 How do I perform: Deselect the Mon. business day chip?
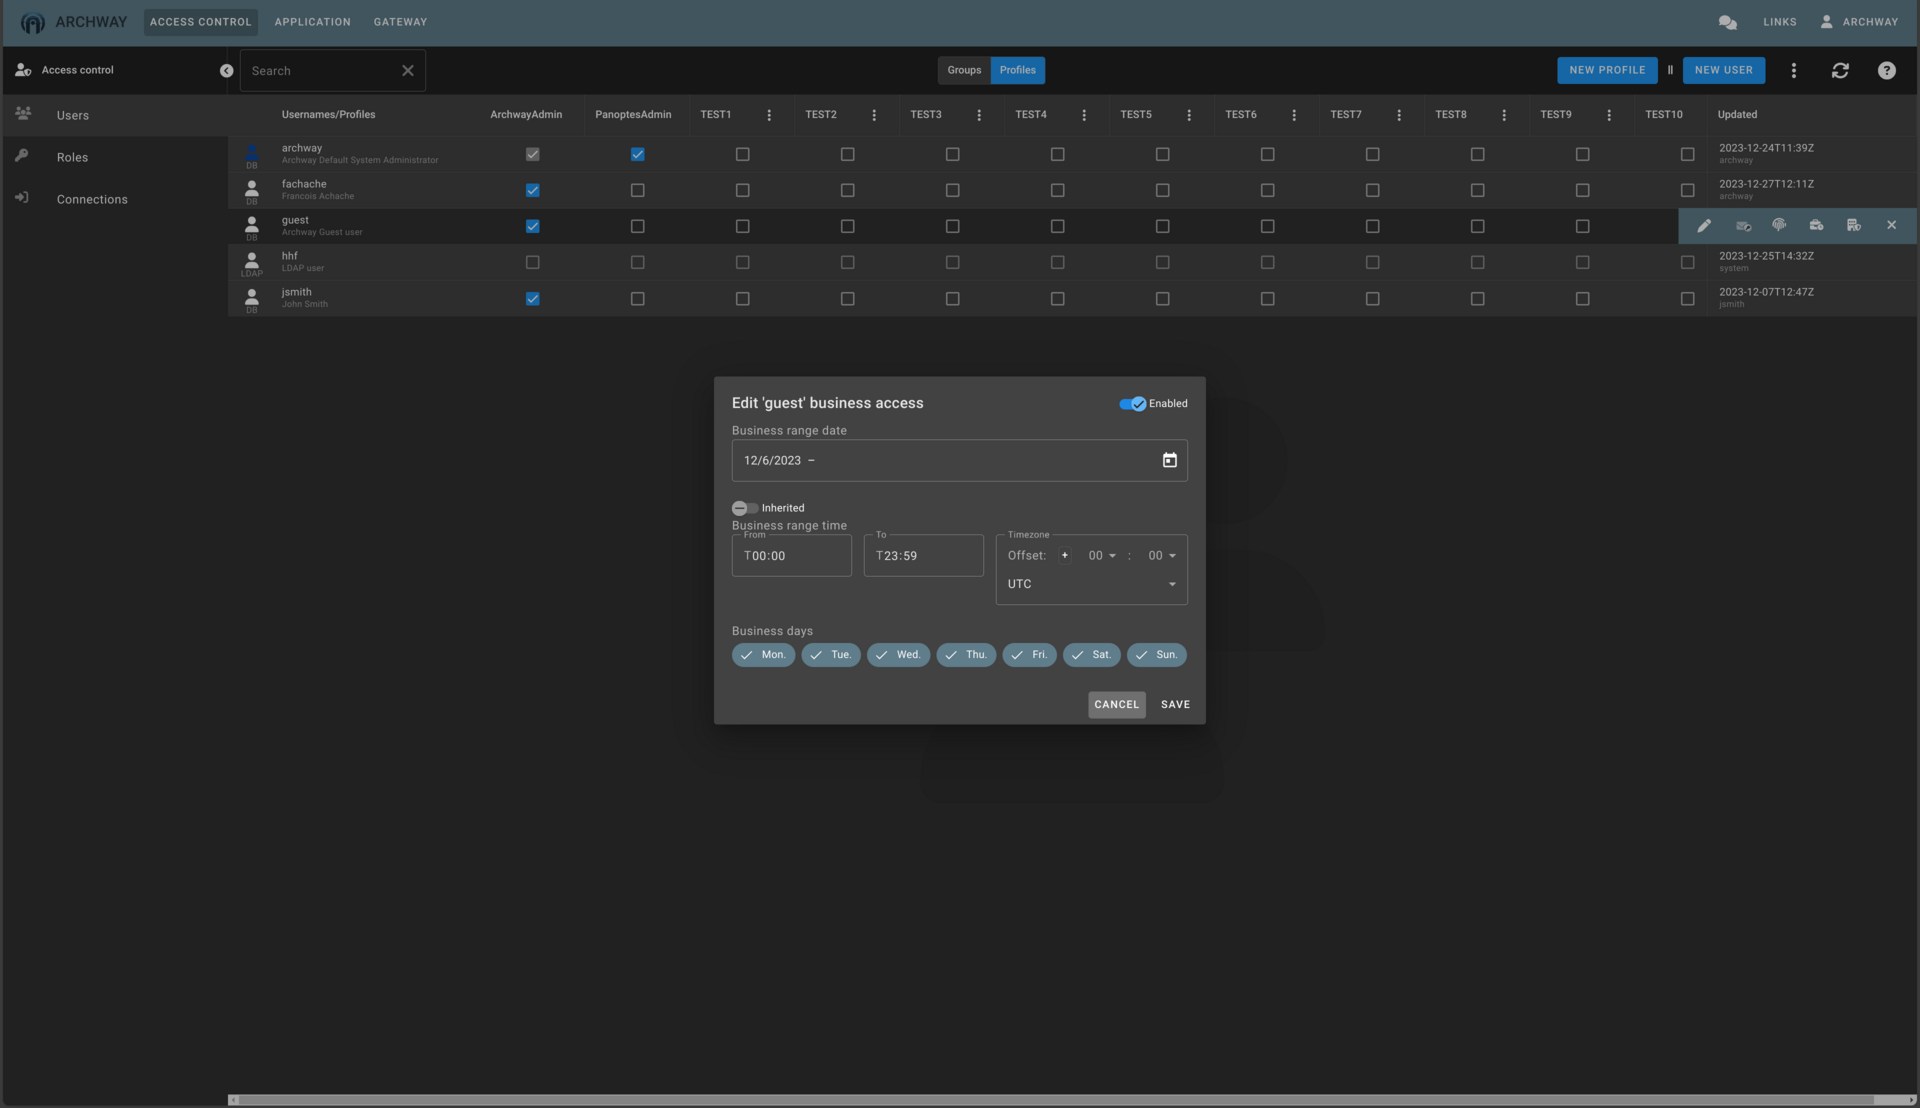click(763, 655)
